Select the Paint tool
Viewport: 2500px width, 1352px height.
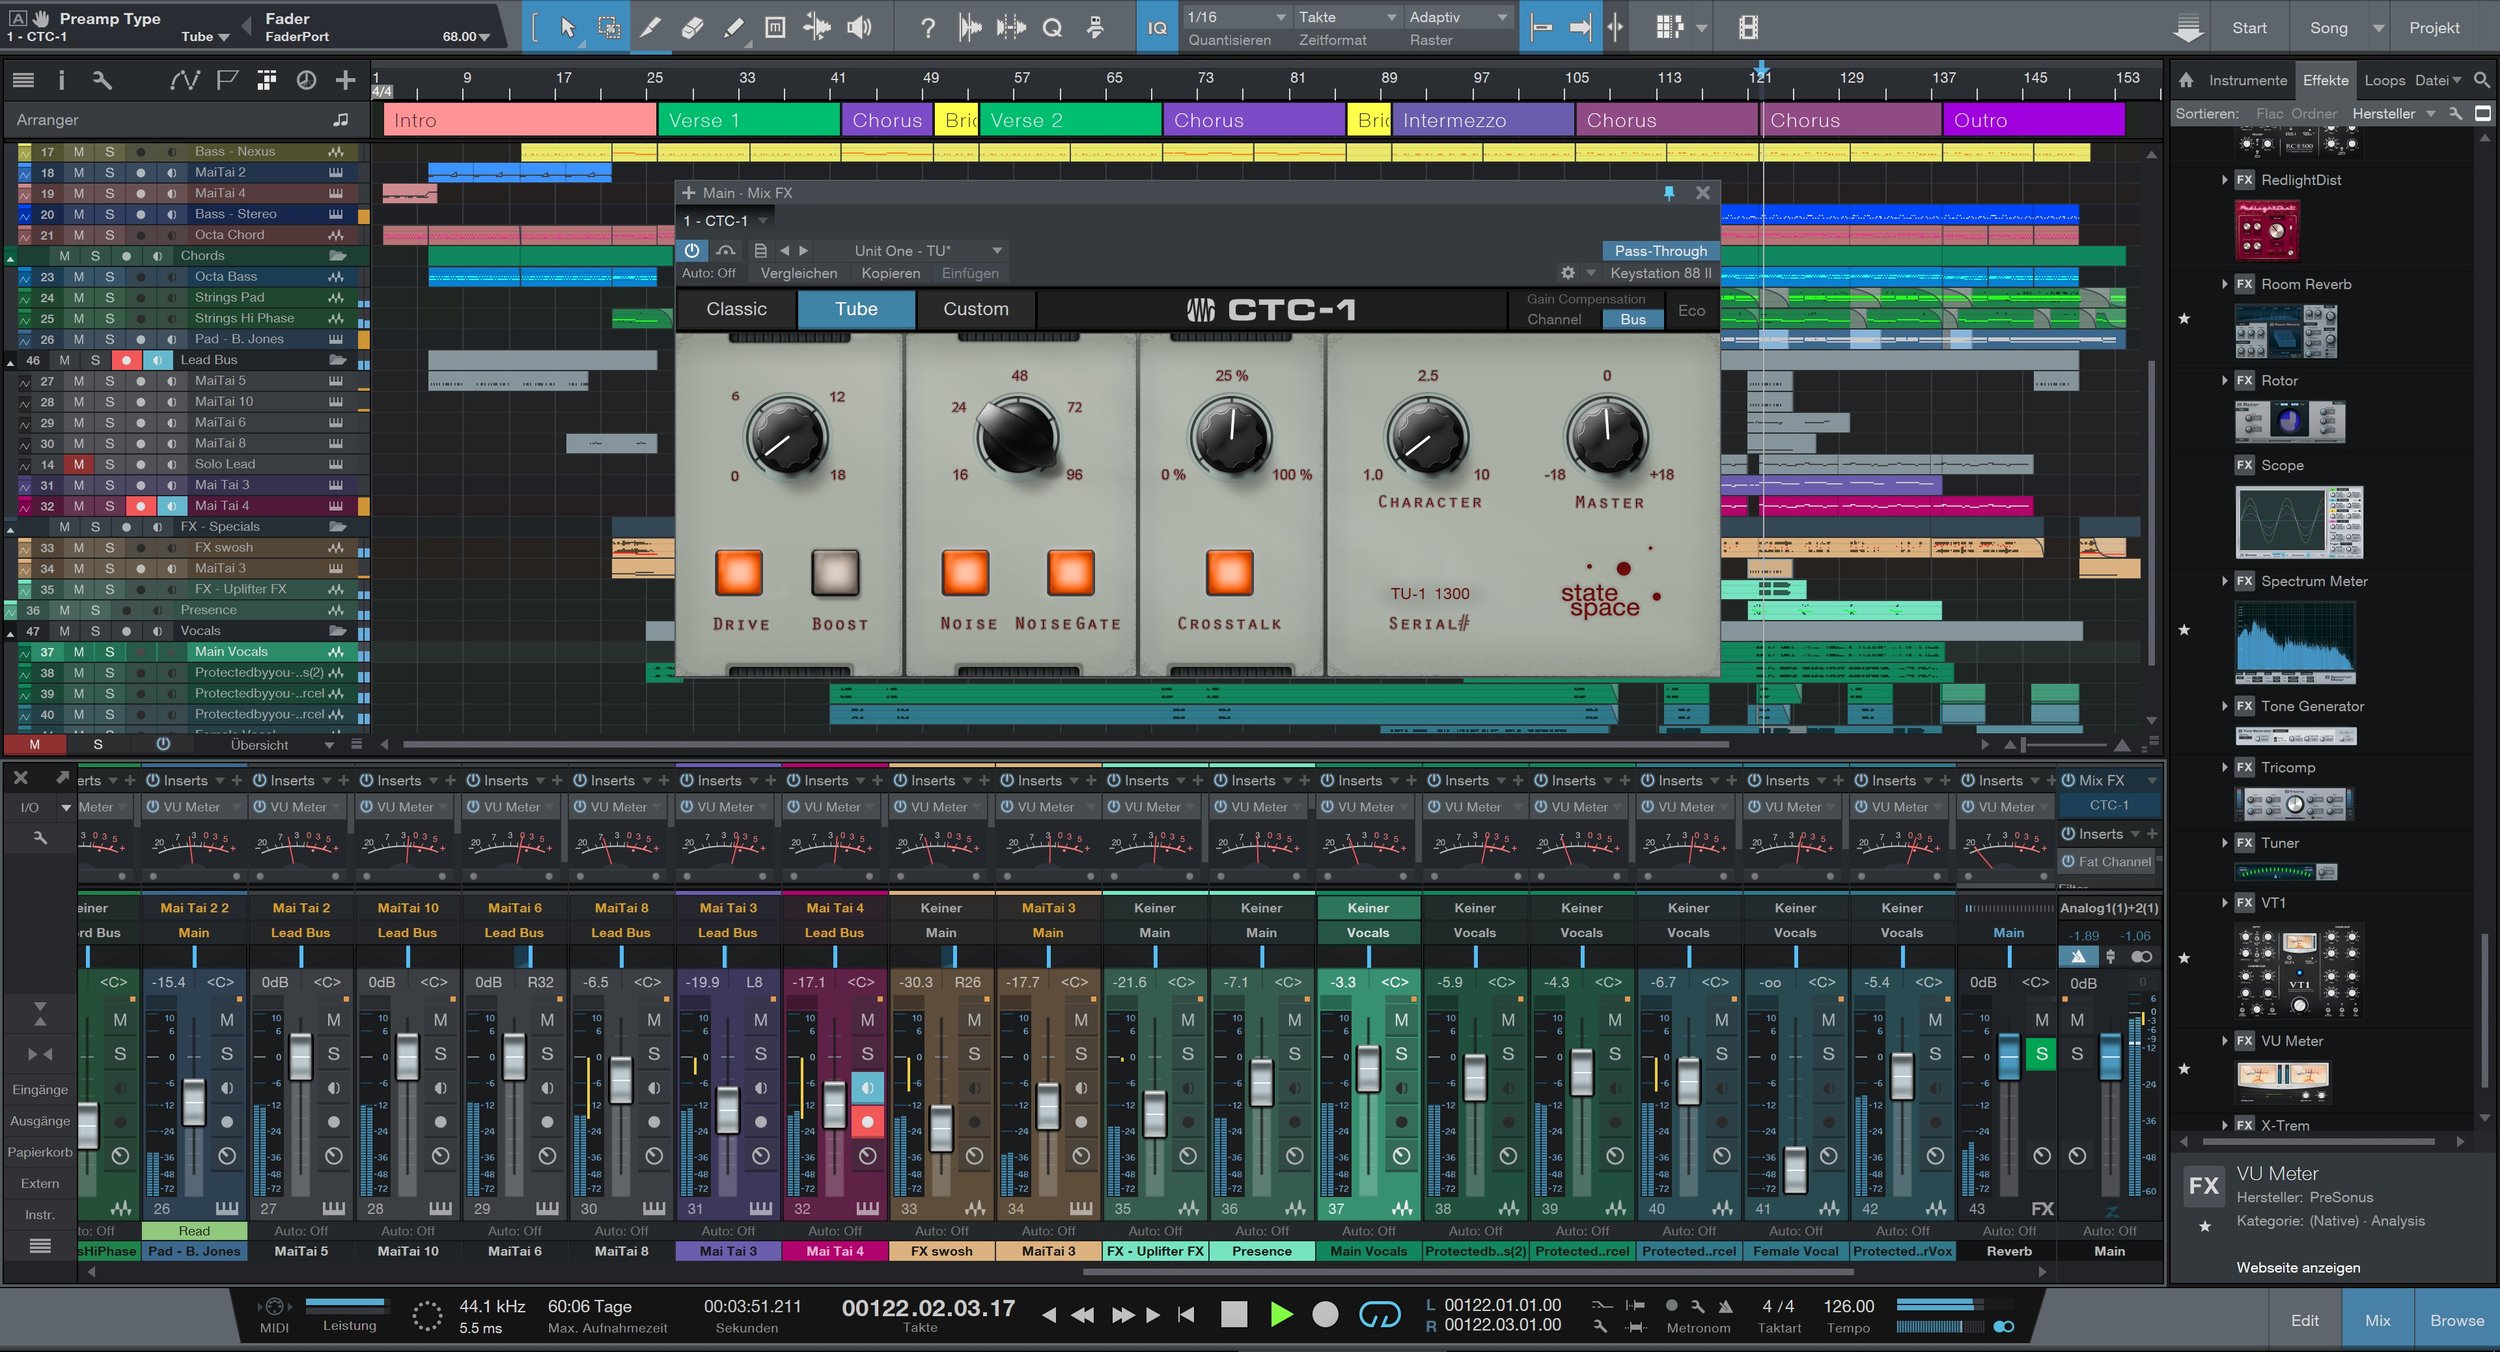[x=733, y=27]
